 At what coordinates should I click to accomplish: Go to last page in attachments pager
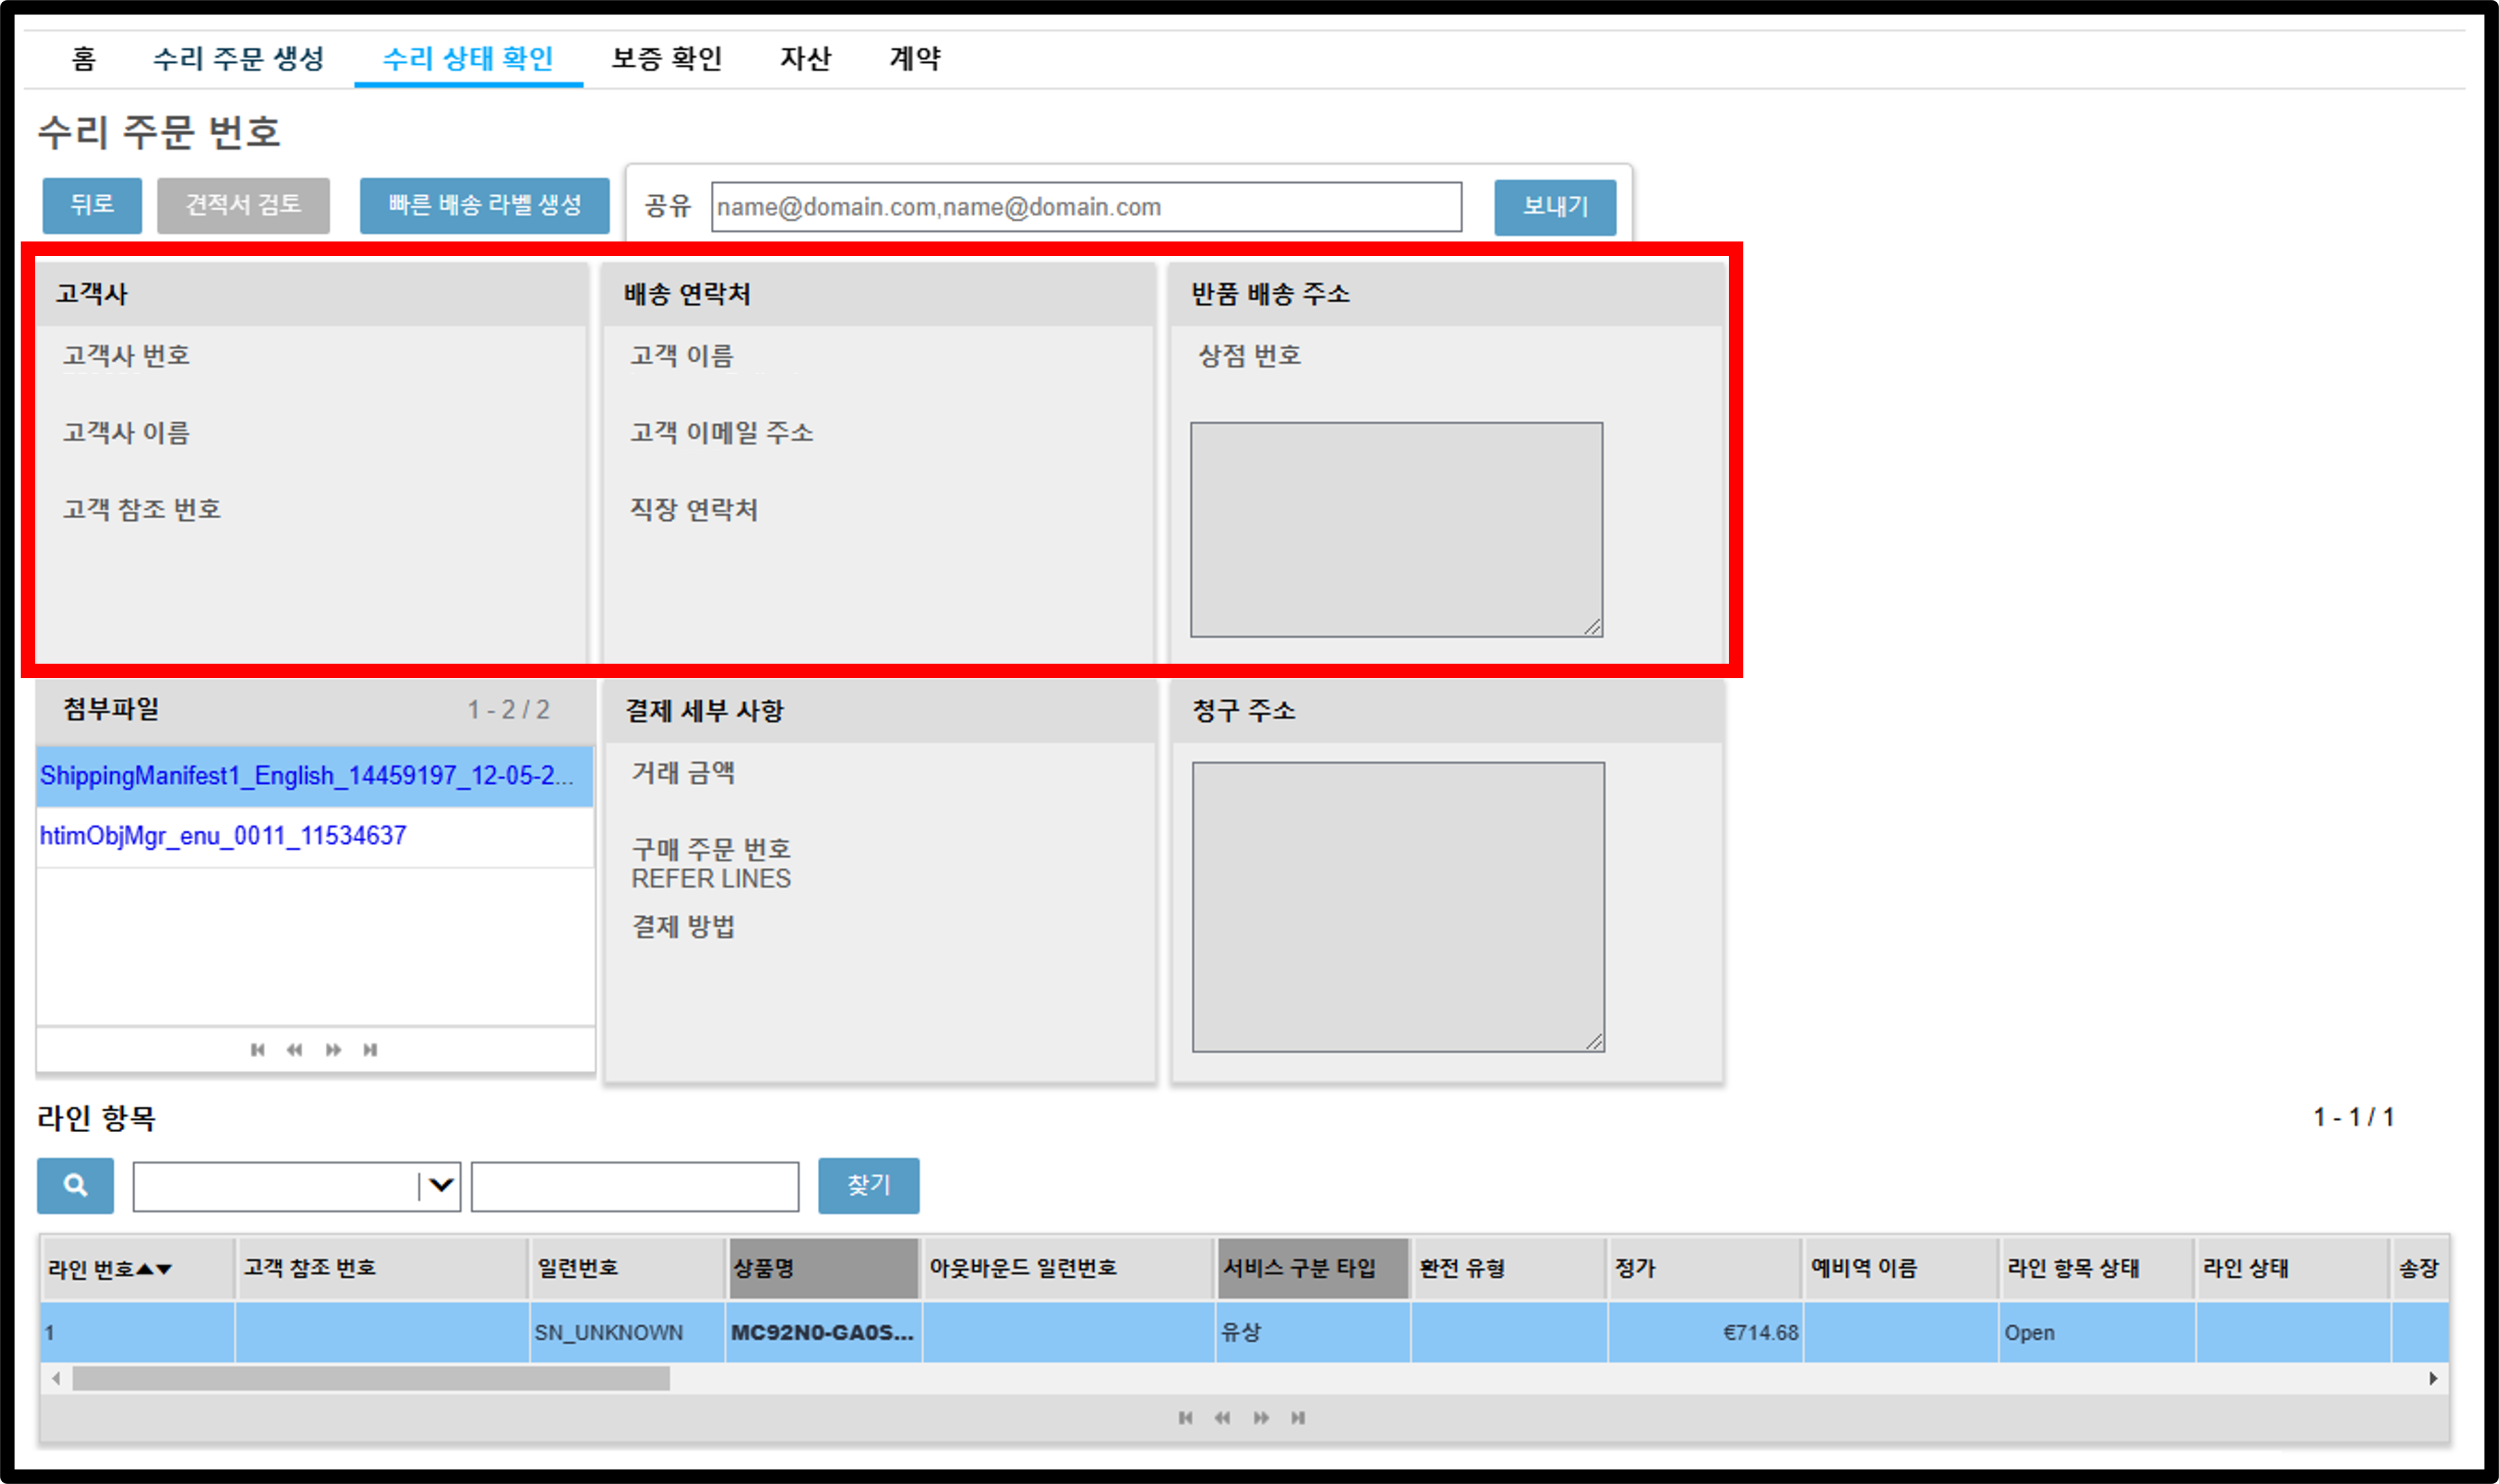[x=370, y=1049]
